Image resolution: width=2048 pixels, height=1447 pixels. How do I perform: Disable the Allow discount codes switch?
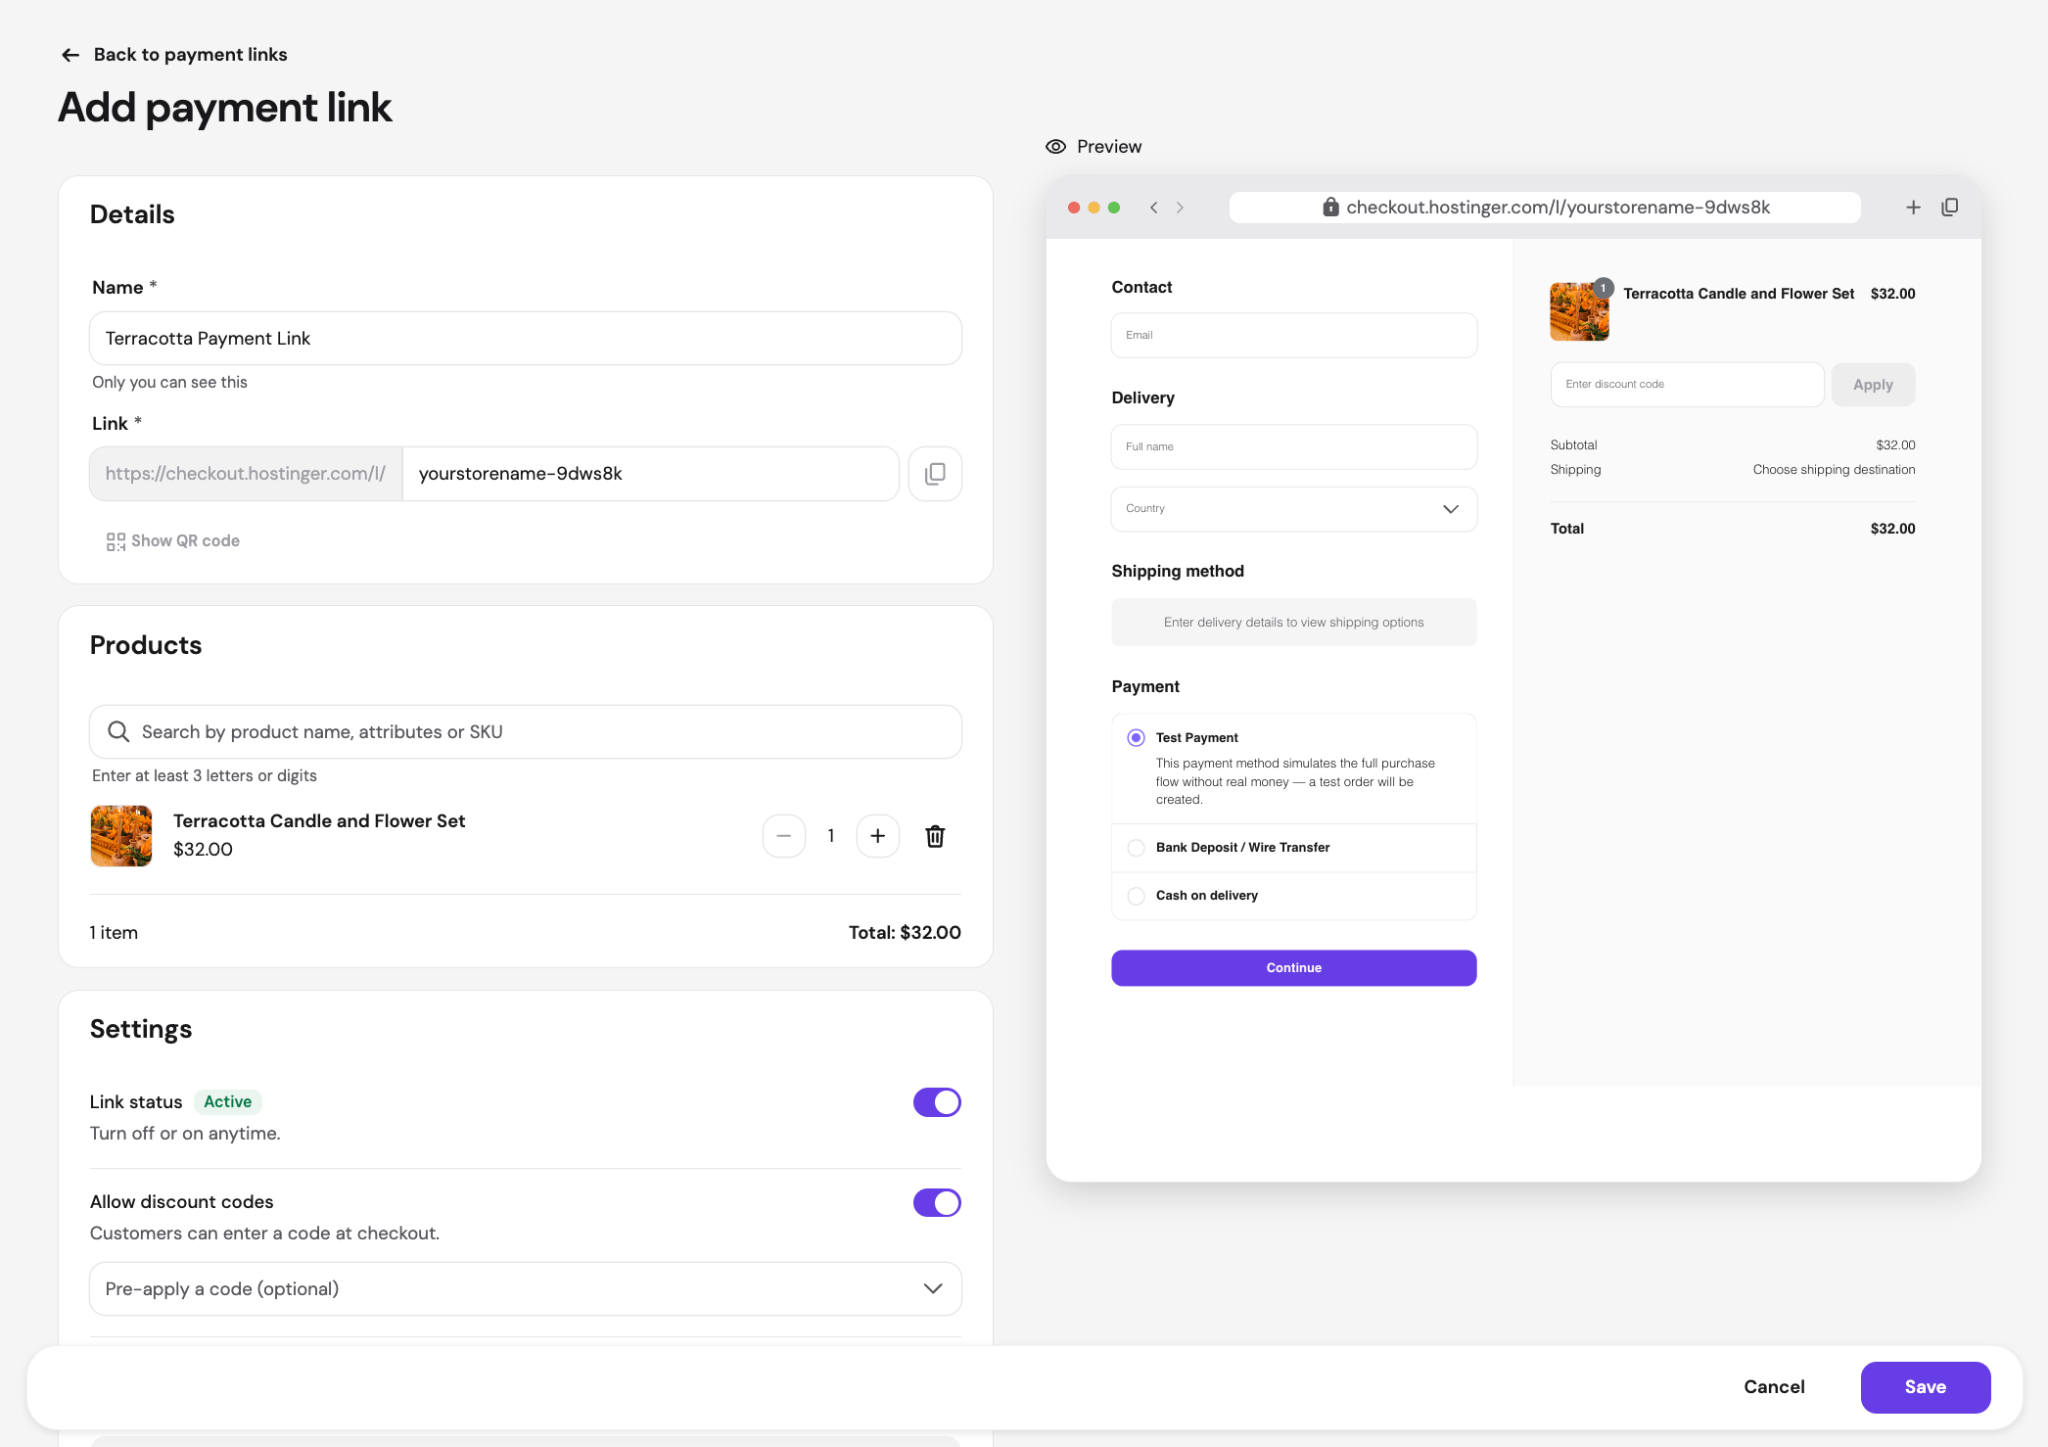tap(937, 1202)
